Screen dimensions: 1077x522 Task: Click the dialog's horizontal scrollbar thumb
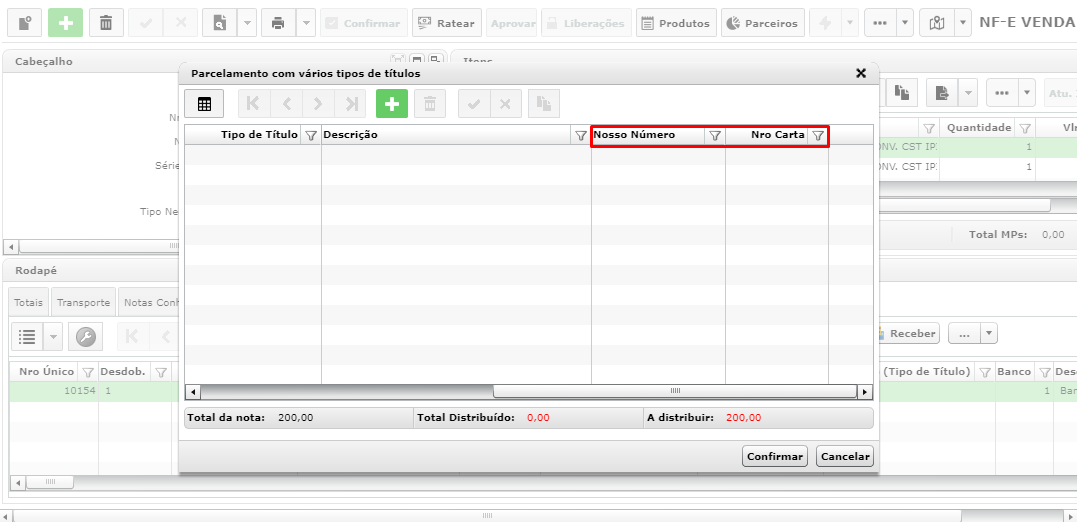(674, 392)
